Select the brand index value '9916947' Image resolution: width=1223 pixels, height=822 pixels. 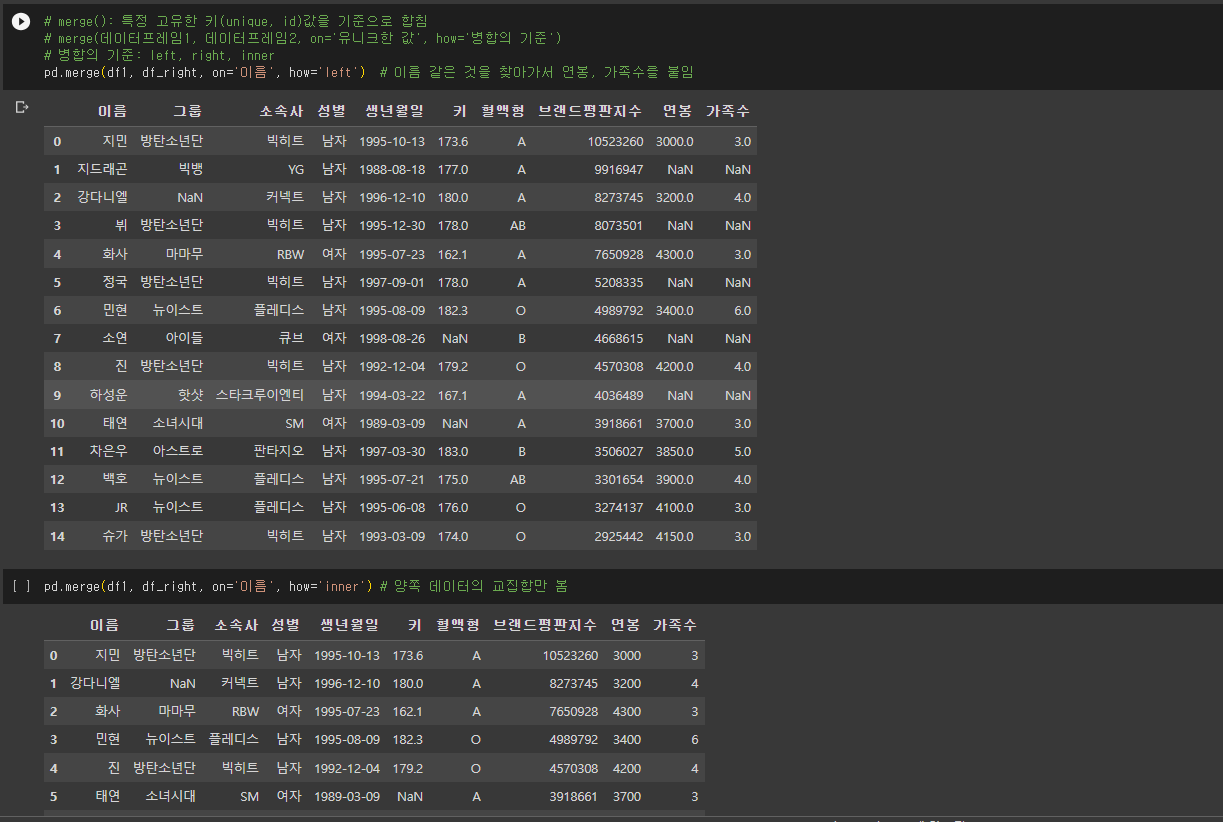click(619, 170)
